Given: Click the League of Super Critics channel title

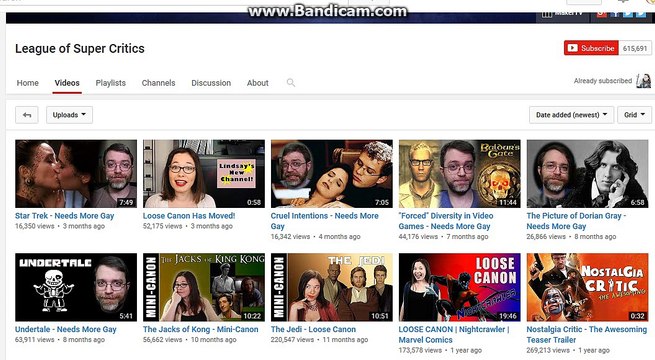Looking at the screenshot, I should click(x=80, y=48).
